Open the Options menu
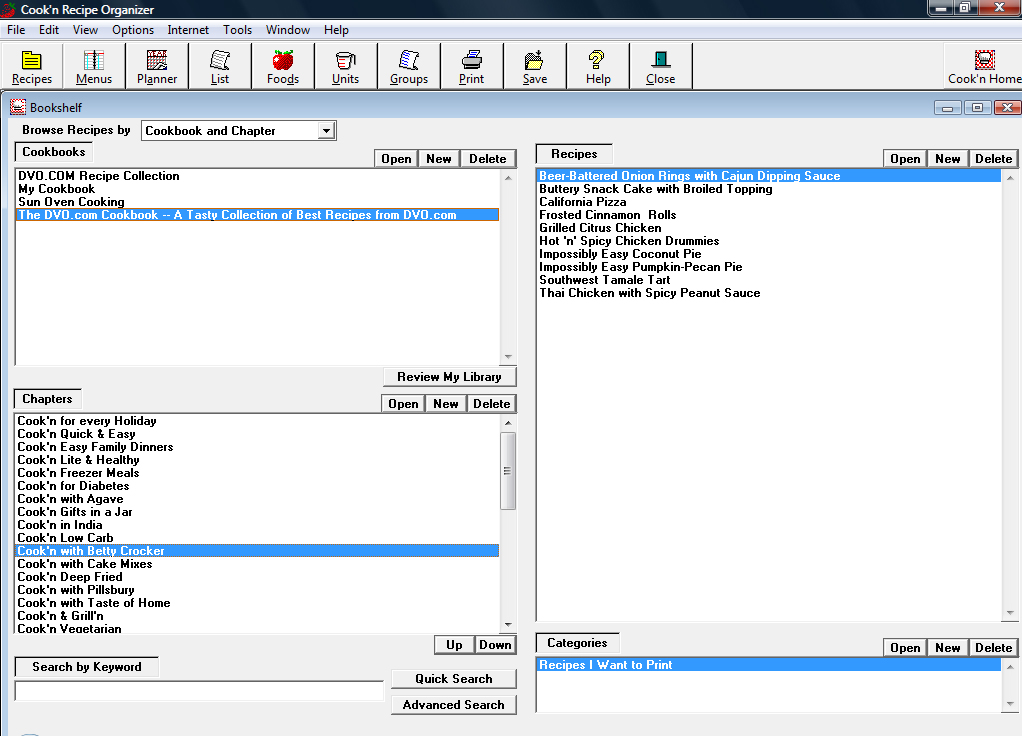The width and height of the screenshot is (1022, 736). pyautogui.click(x=133, y=30)
